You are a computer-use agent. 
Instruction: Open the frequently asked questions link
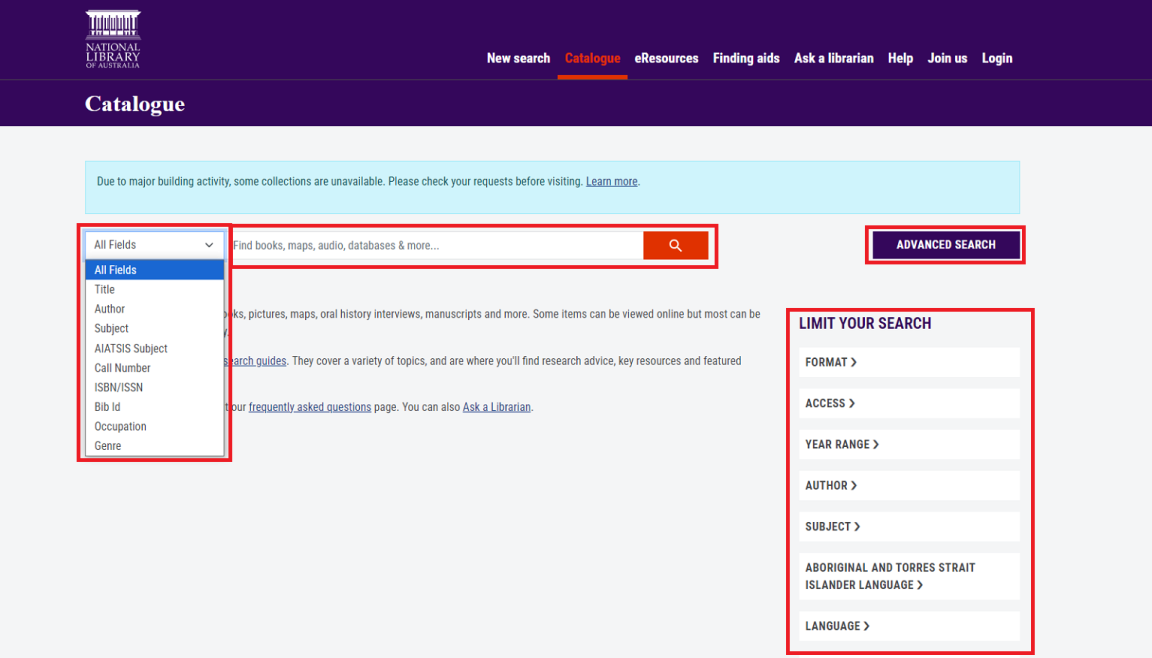click(310, 407)
